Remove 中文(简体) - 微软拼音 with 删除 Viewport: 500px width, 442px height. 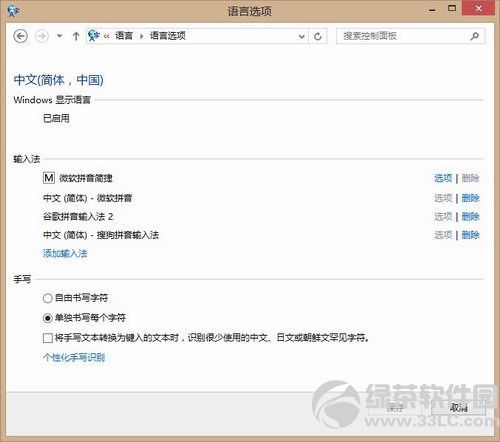[470, 198]
